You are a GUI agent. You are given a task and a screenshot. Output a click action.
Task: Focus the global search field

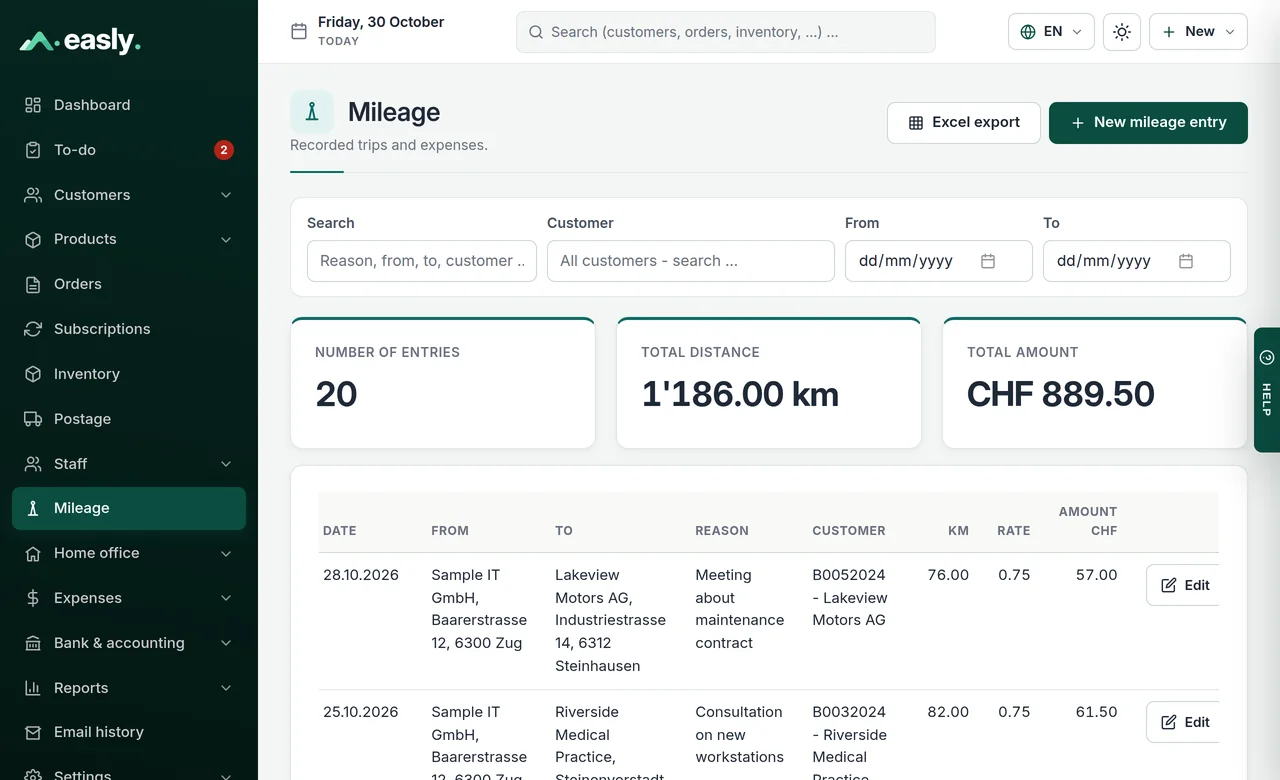726,32
